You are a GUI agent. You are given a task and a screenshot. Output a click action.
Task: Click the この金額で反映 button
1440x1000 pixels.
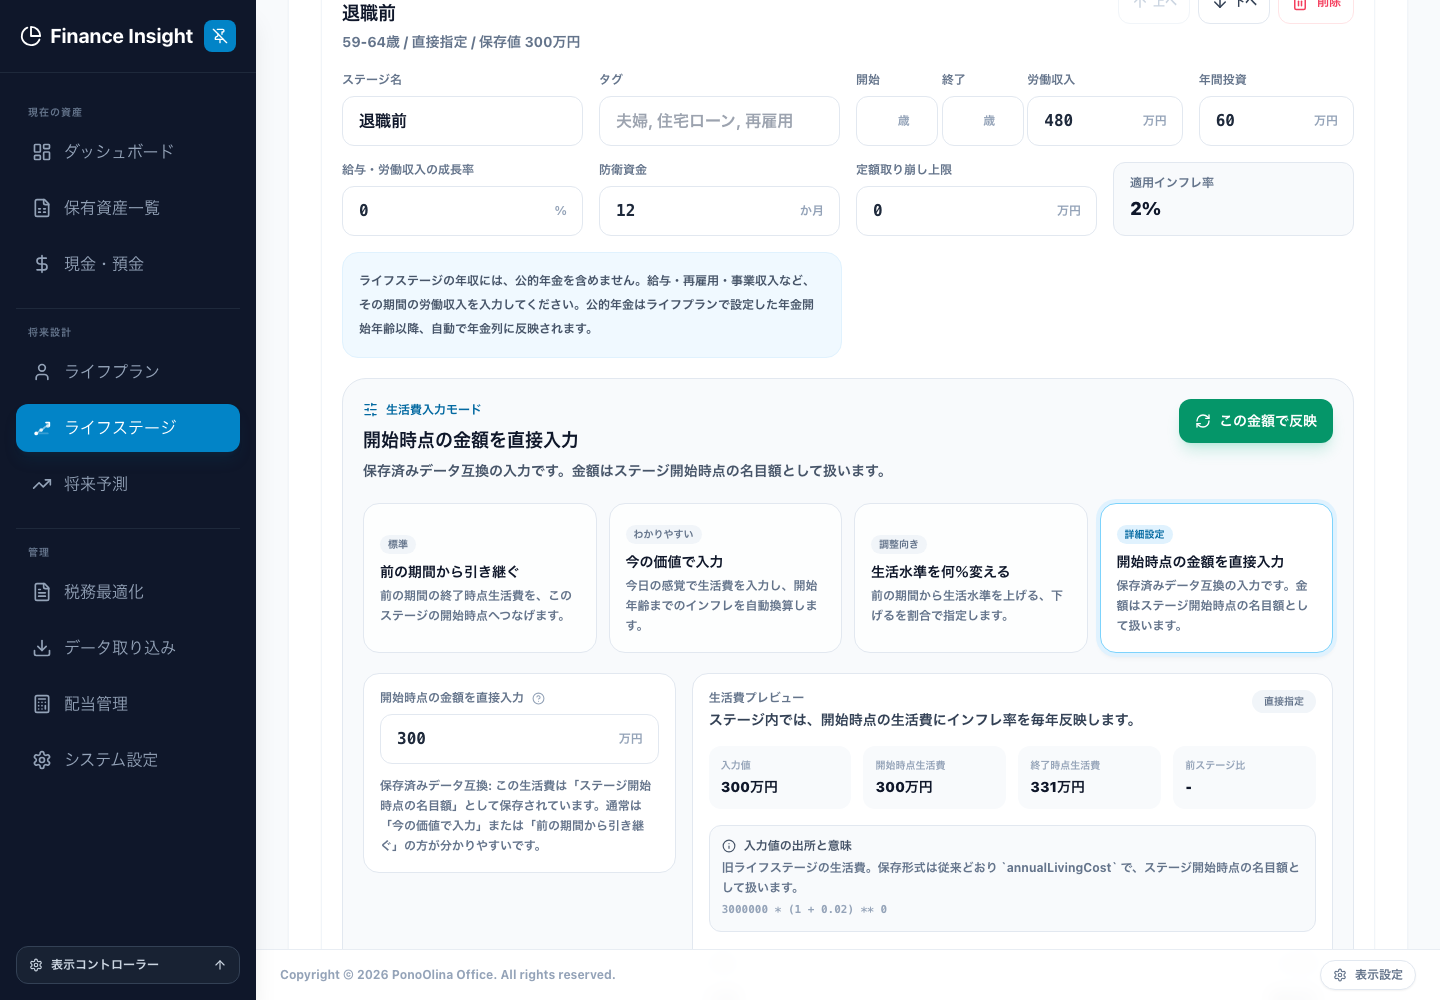click(1256, 421)
